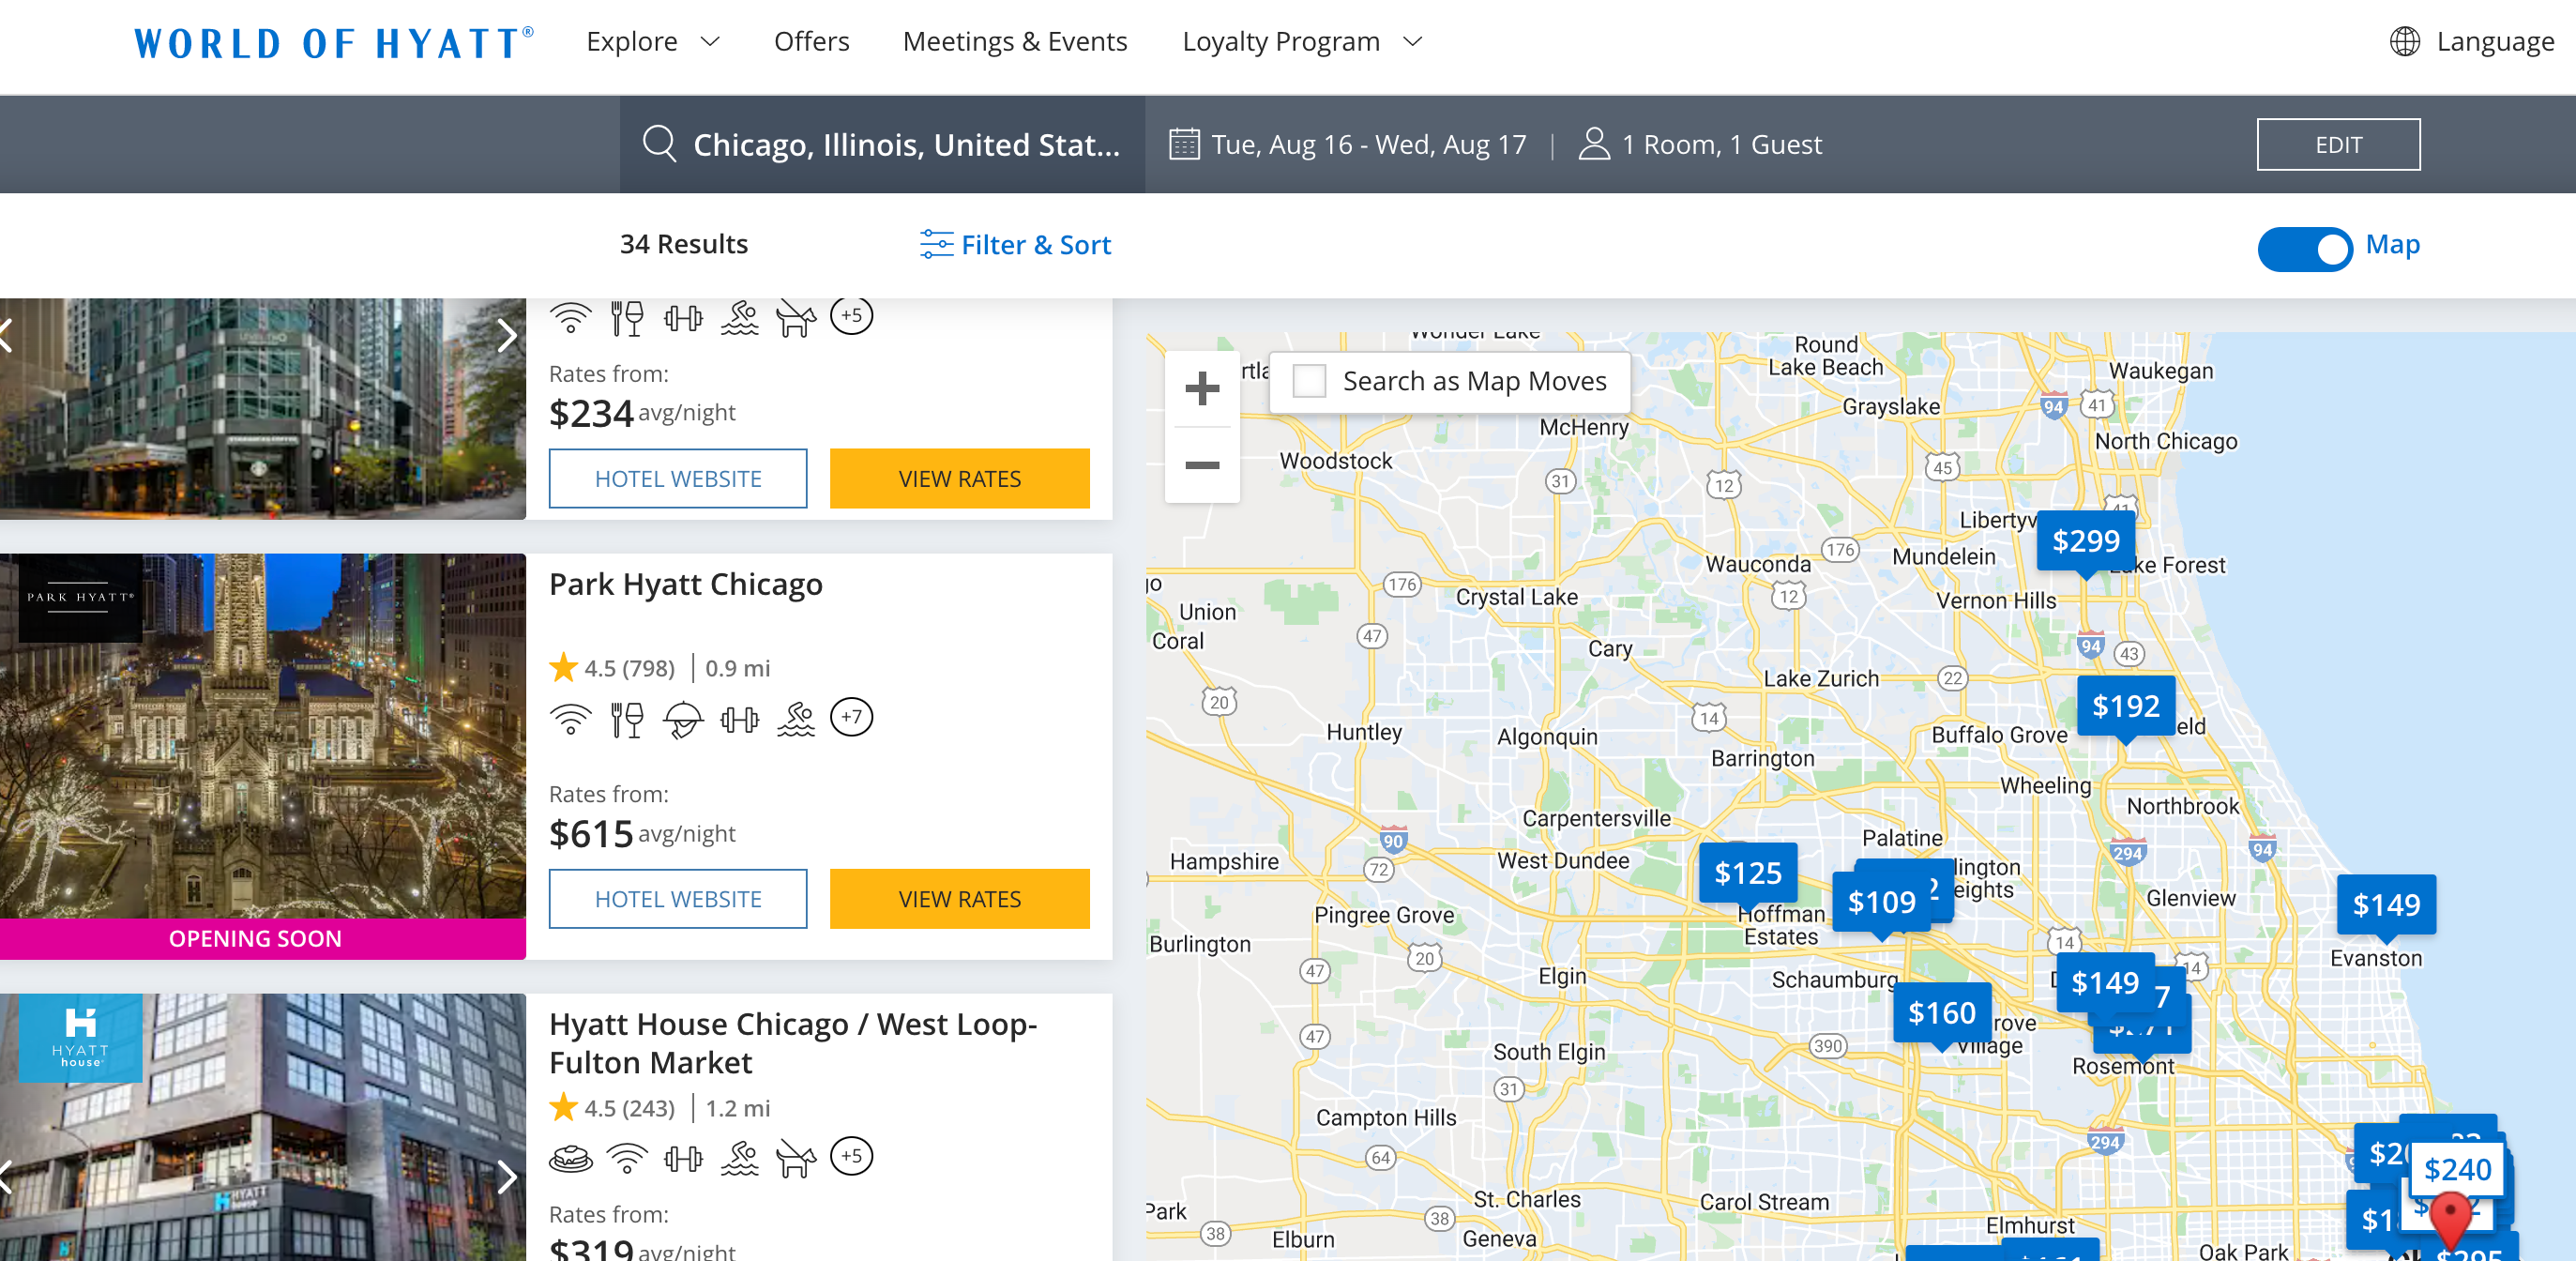
Task: Click the swimming pool icon for Park Hyatt Chicago
Action: pyautogui.click(x=795, y=718)
